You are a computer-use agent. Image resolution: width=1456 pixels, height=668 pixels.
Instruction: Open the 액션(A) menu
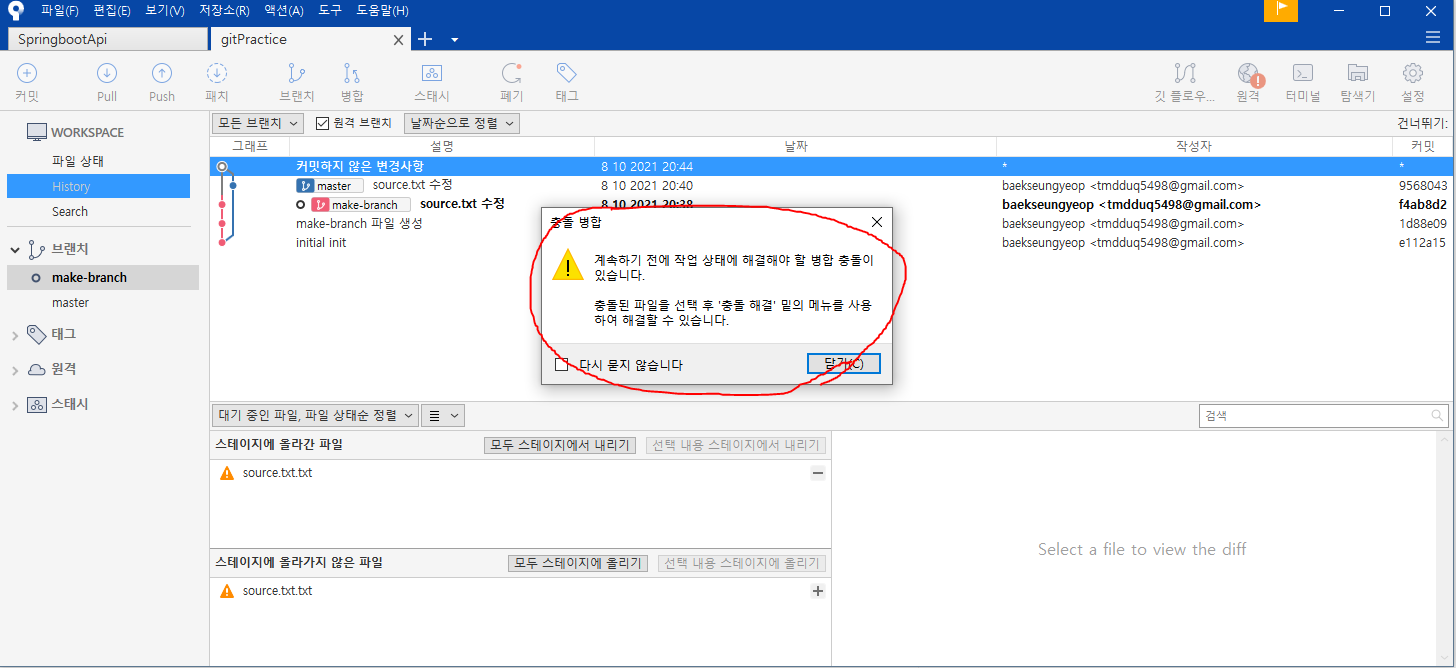click(x=284, y=10)
